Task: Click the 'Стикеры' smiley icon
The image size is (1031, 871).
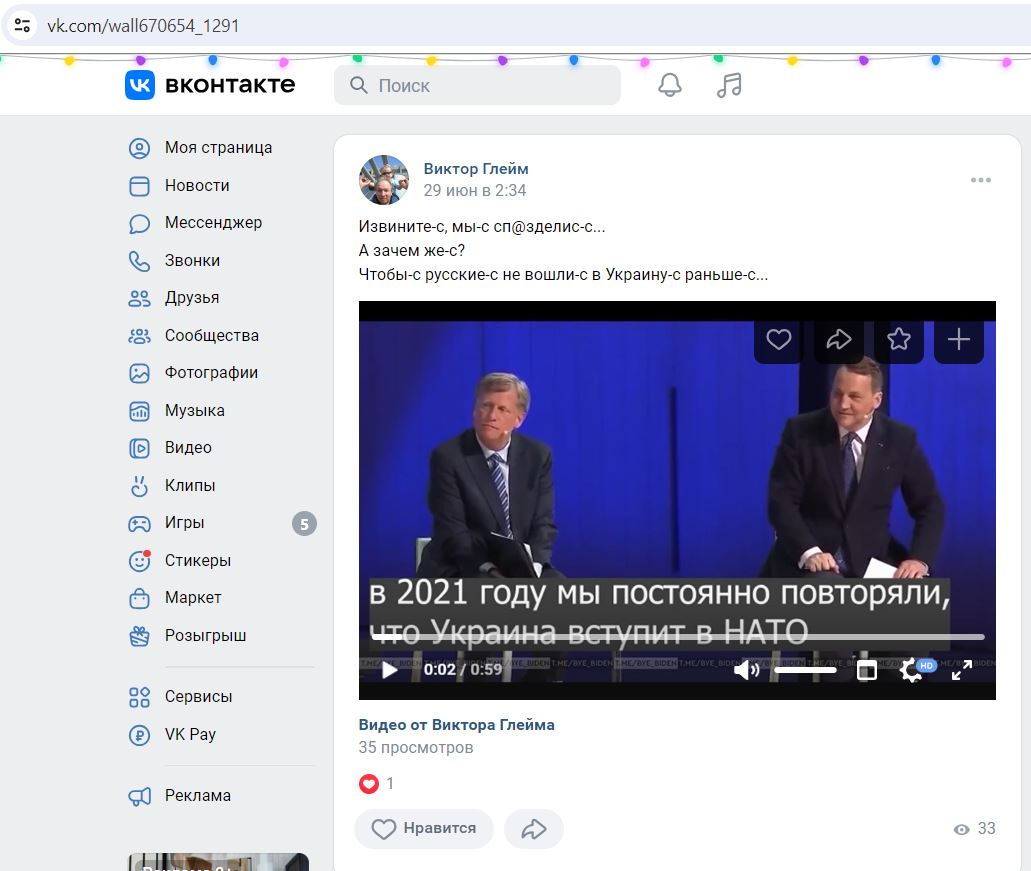Action: tap(139, 561)
